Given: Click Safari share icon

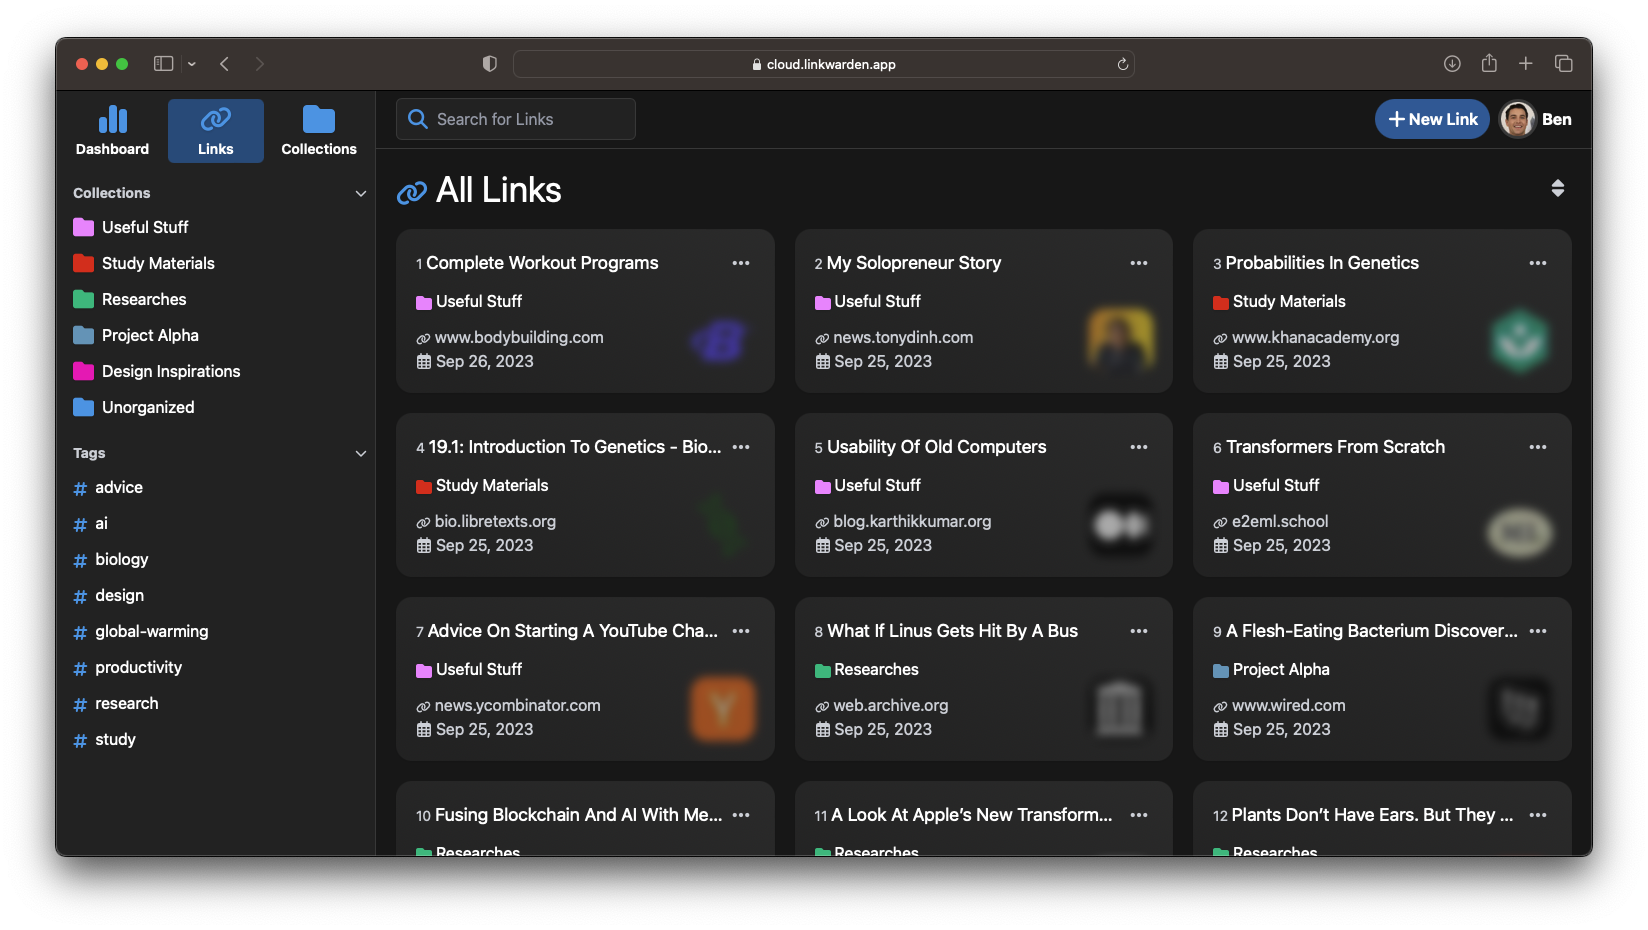Looking at the screenshot, I should click(1488, 64).
